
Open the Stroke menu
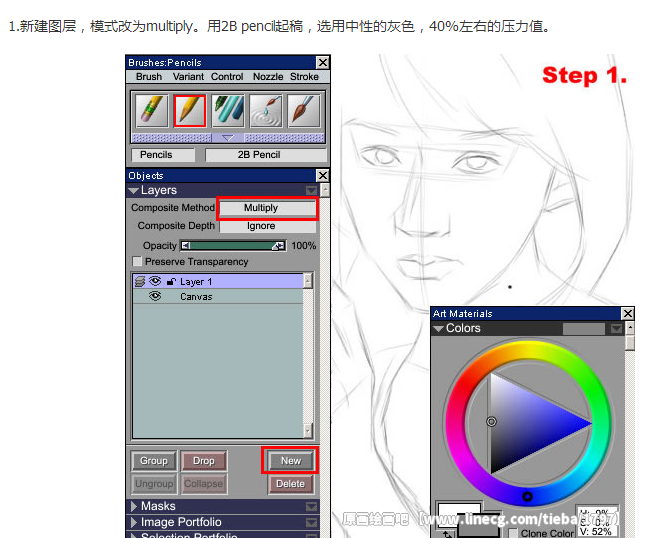[304, 77]
